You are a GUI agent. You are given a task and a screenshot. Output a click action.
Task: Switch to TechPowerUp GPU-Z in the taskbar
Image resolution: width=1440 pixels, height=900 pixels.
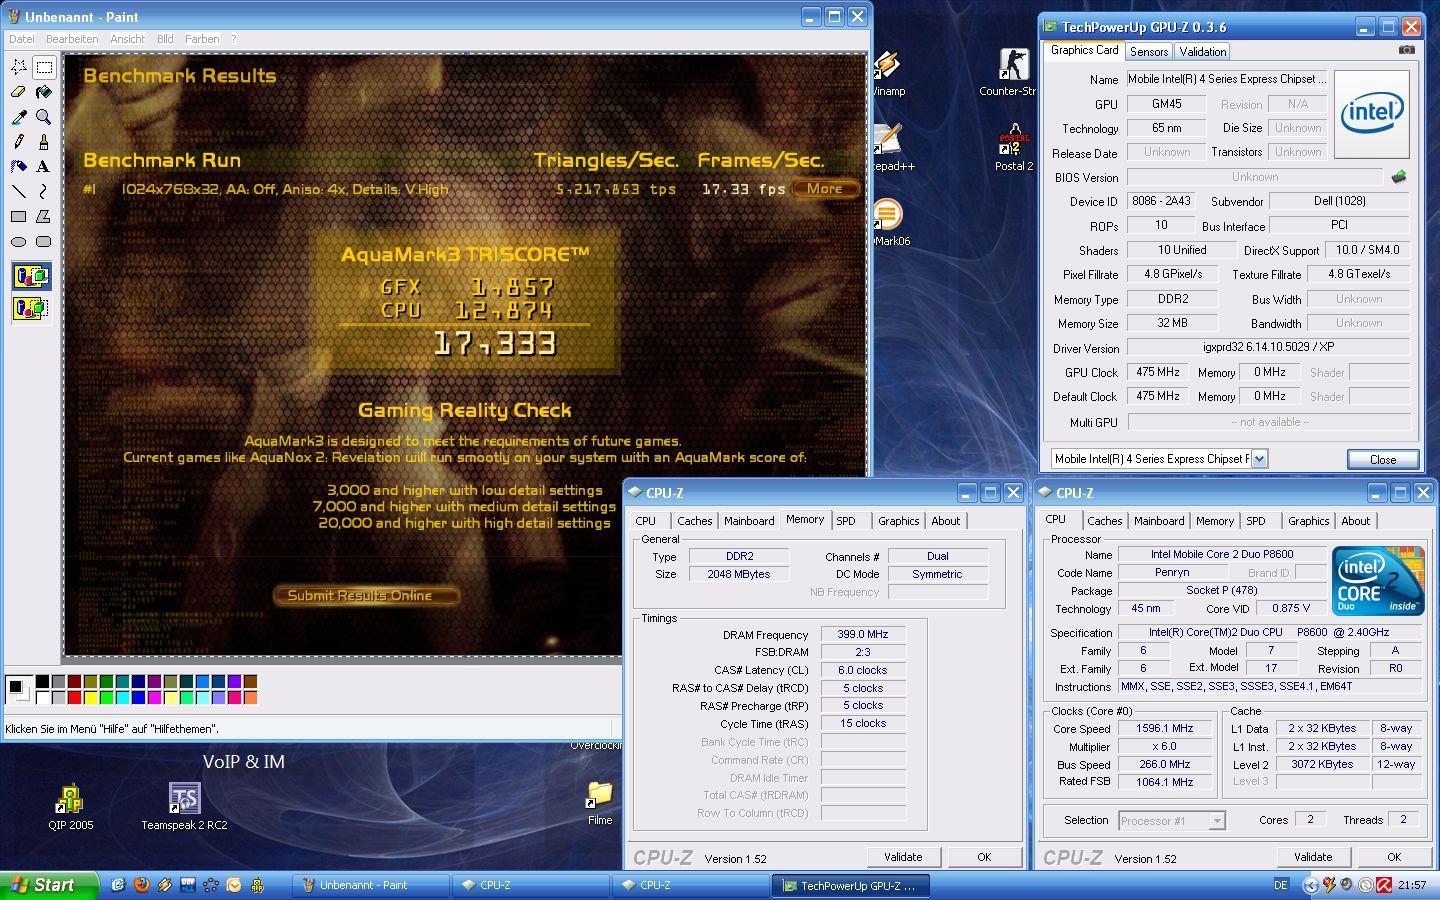[852, 886]
